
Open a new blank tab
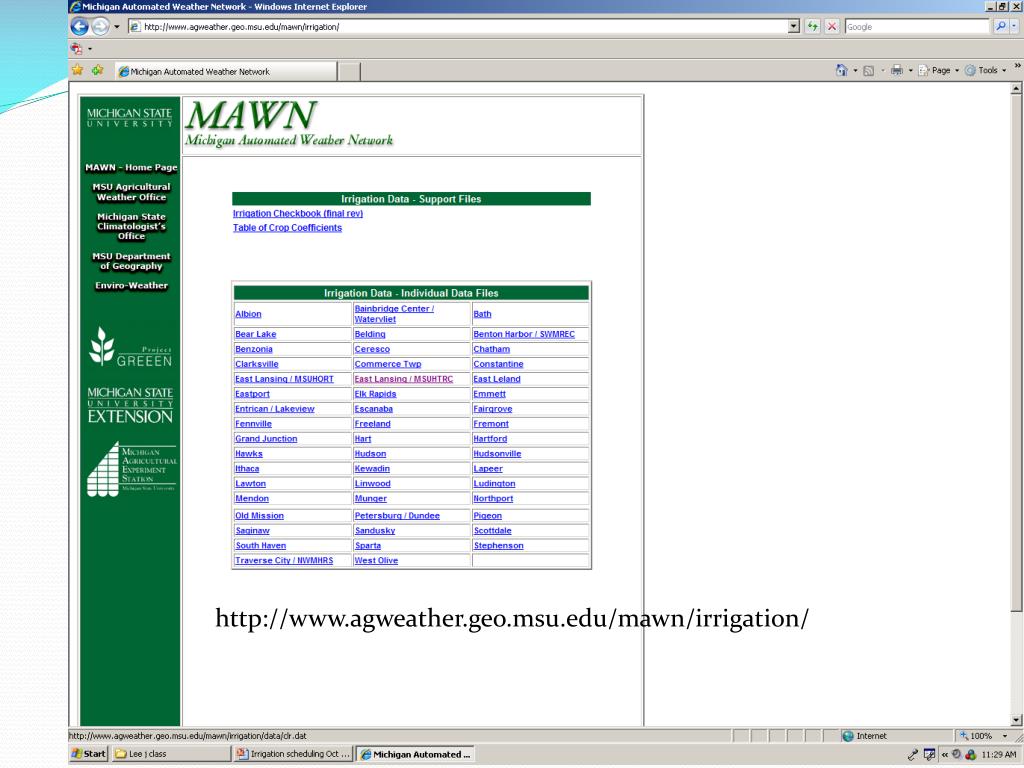(349, 71)
